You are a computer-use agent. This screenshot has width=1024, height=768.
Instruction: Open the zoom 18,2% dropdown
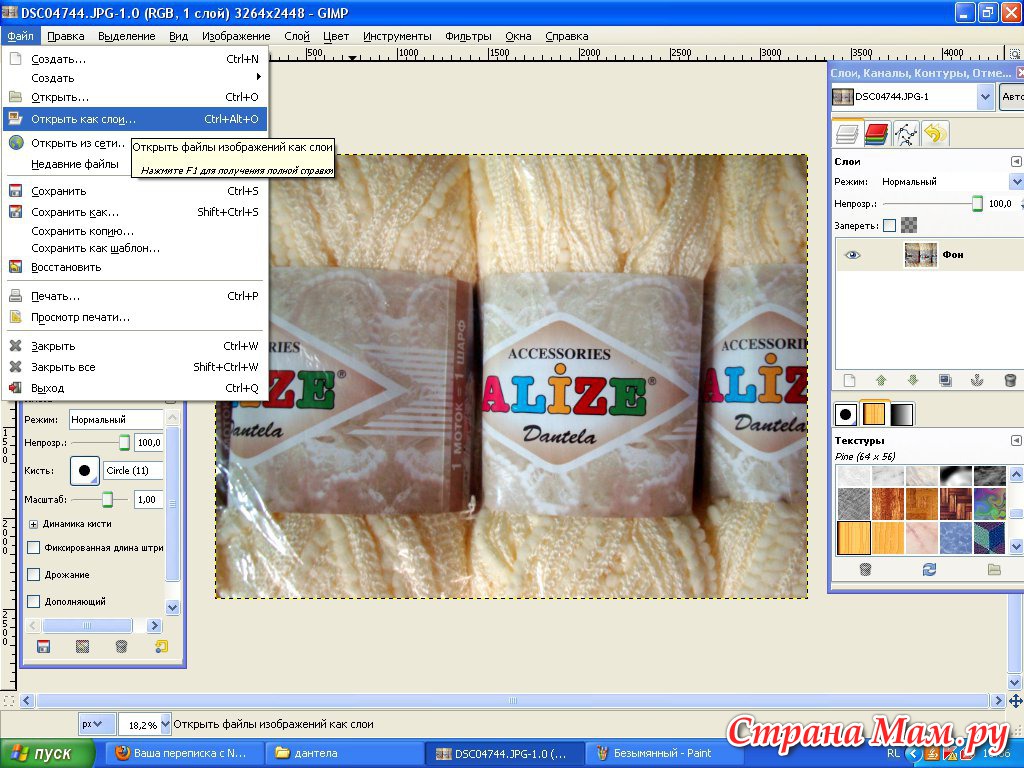coord(165,724)
